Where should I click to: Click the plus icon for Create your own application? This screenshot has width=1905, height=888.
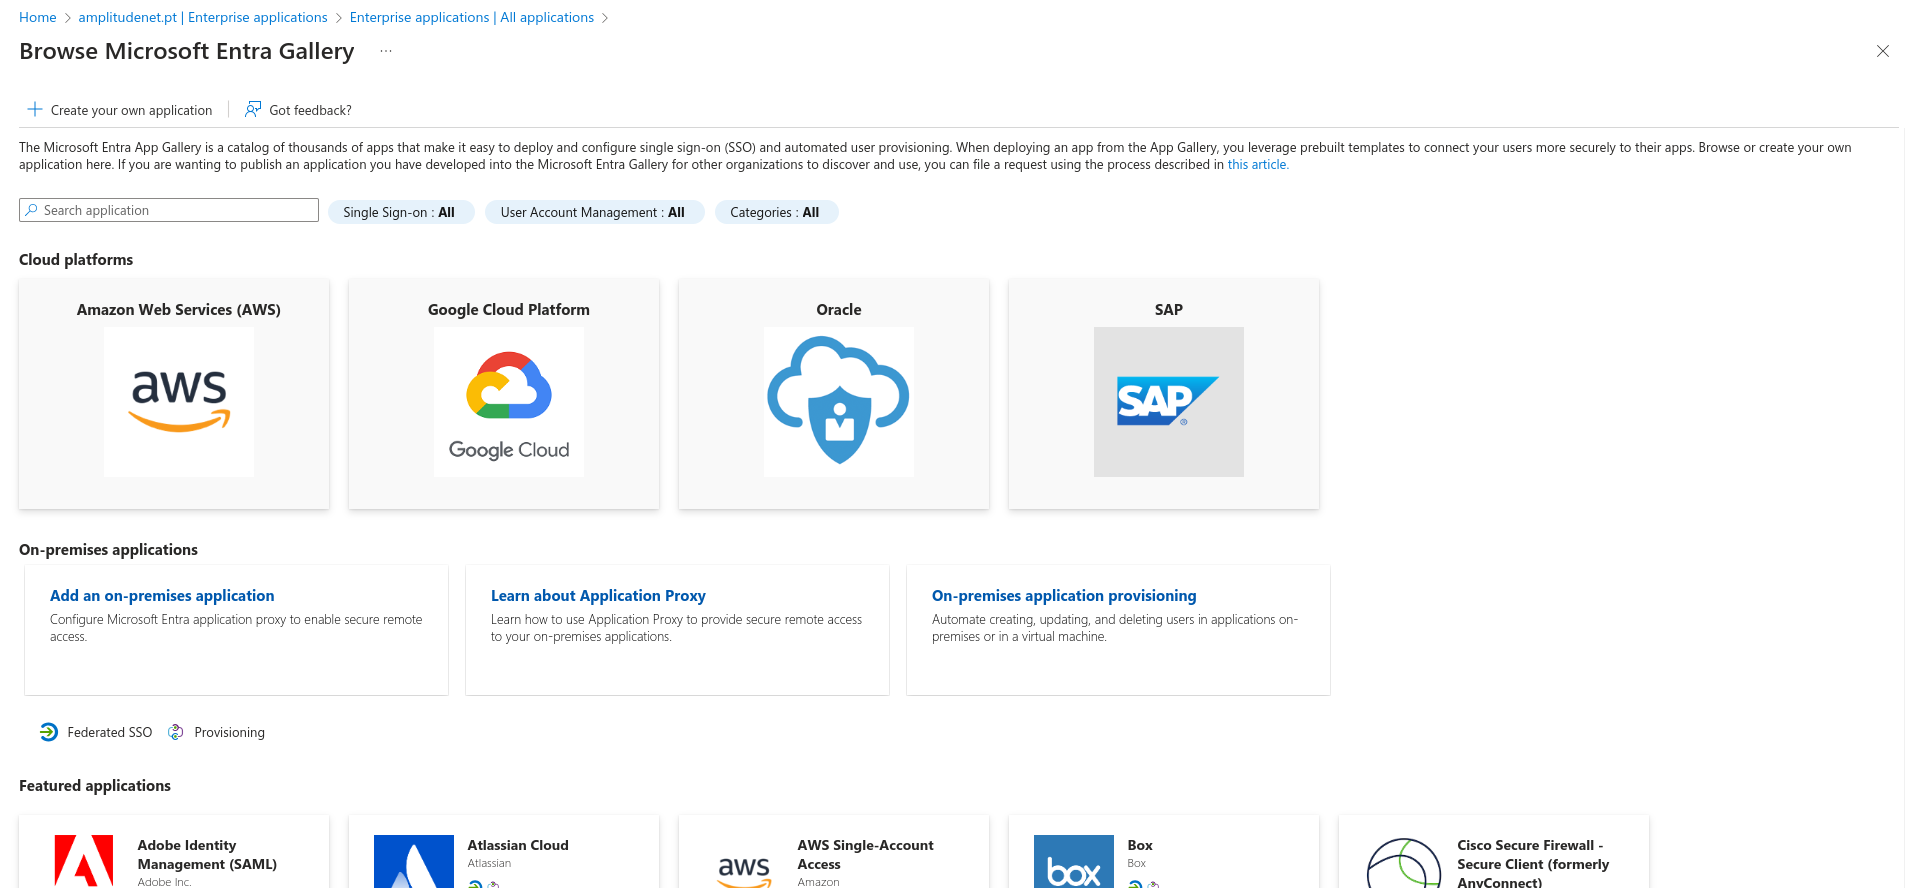click(35, 109)
